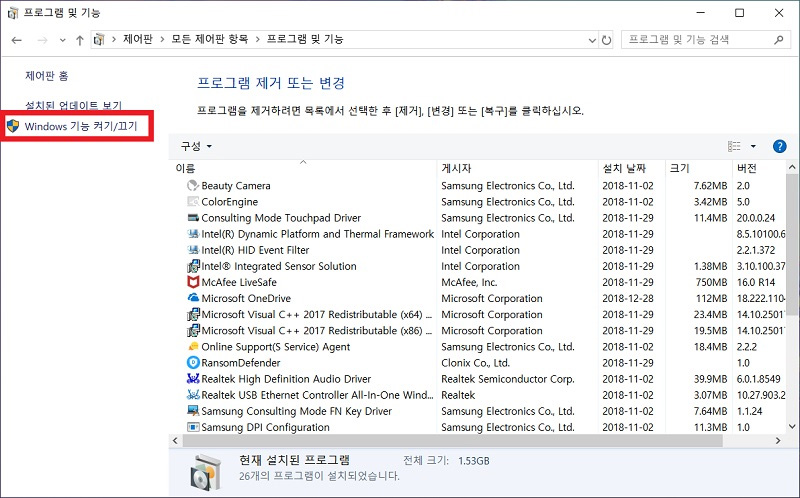Expand the view options dropdown arrow
800x498 pixels.
pos(753,146)
